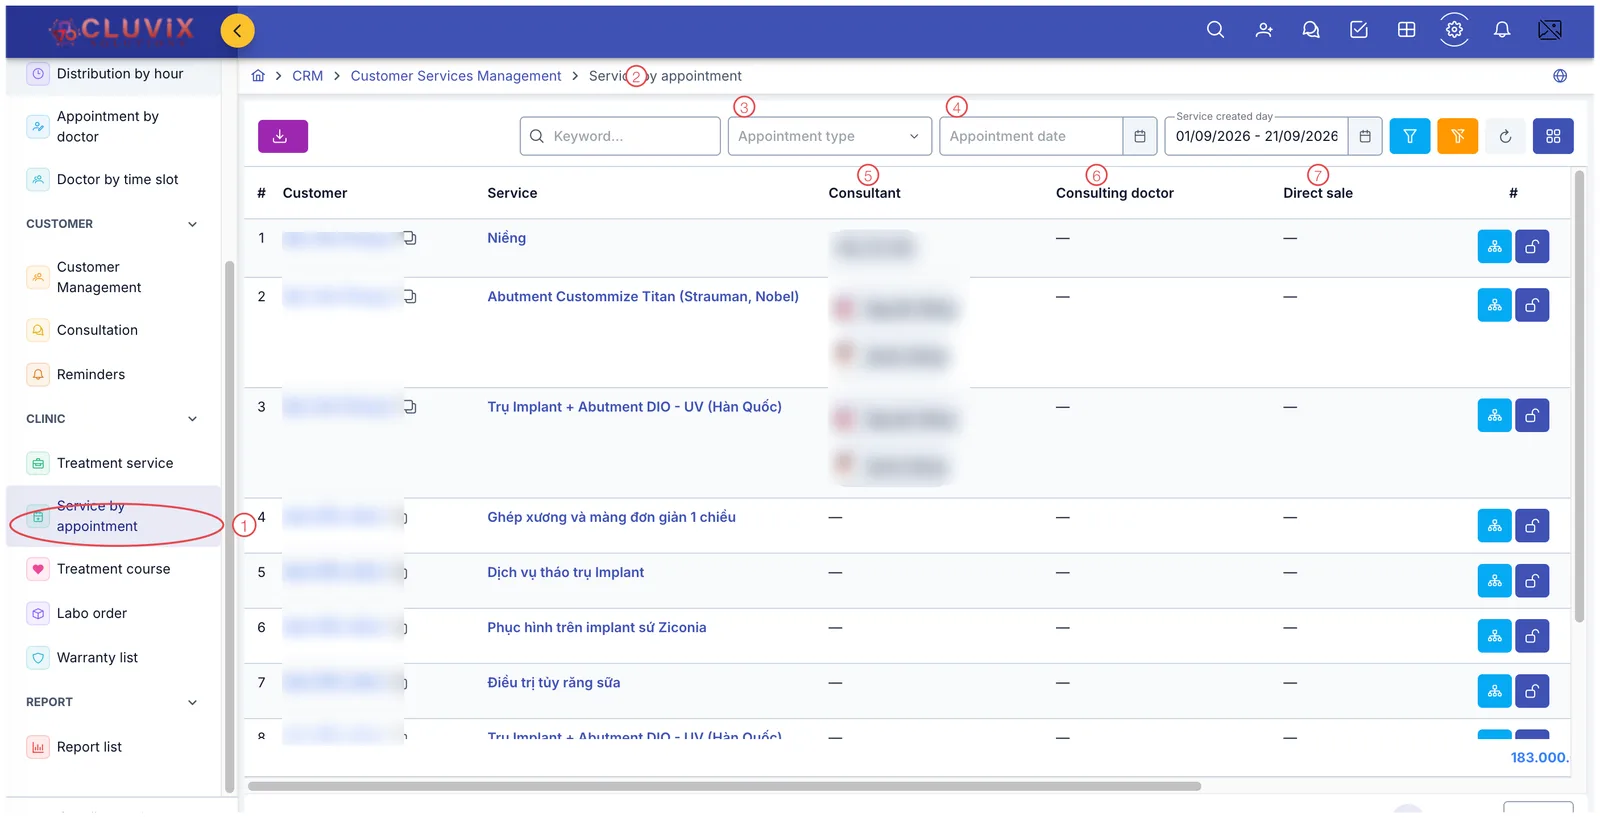The image size is (1600, 818).
Task: Open calendar icon of Service created day
Action: pyautogui.click(x=1365, y=136)
